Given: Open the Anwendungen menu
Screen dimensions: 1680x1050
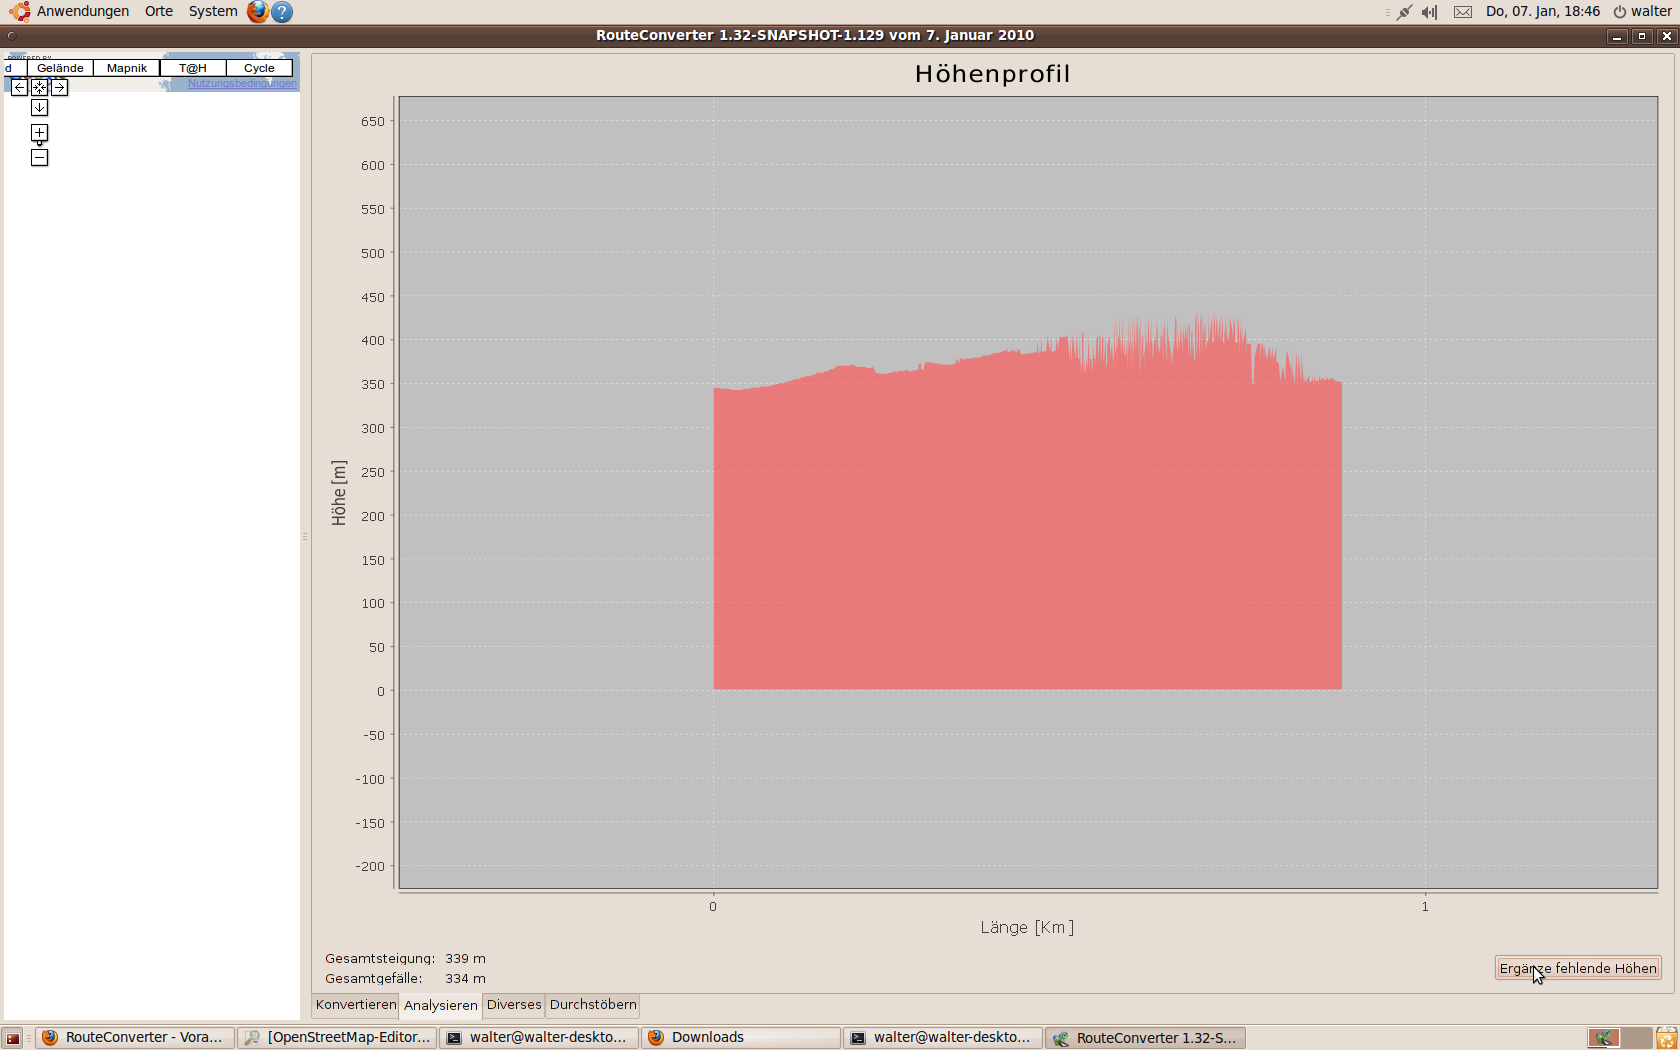Looking at the screenshot, I should 82,12.
